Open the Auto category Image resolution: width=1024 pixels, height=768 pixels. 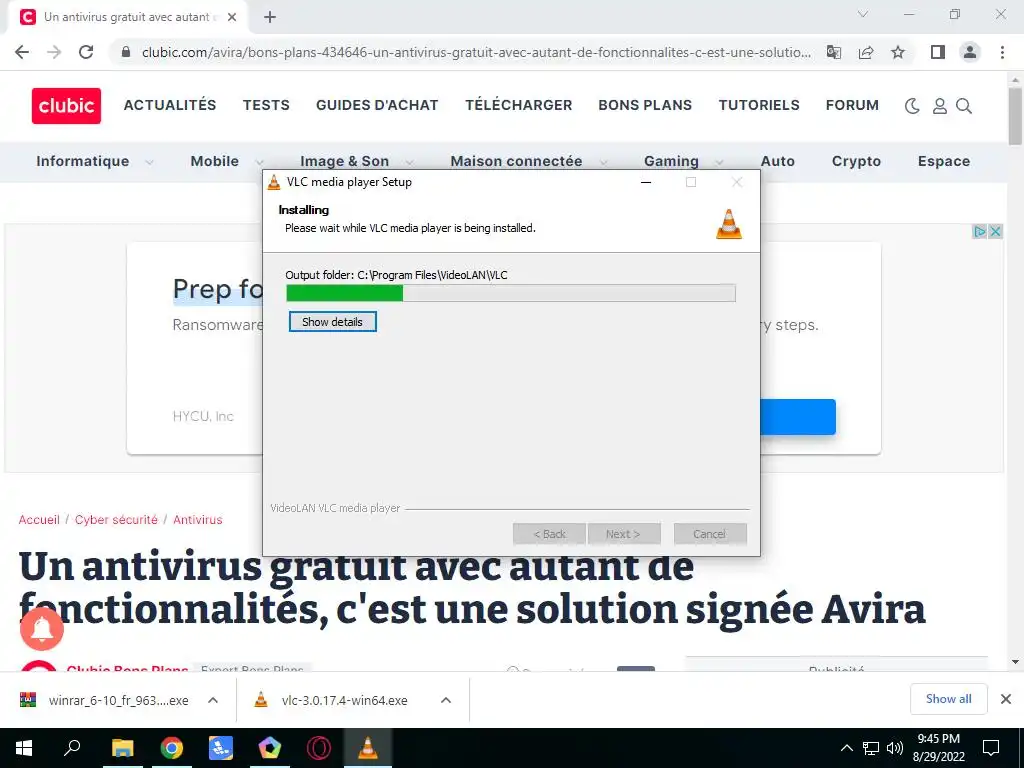click(778, 161)
